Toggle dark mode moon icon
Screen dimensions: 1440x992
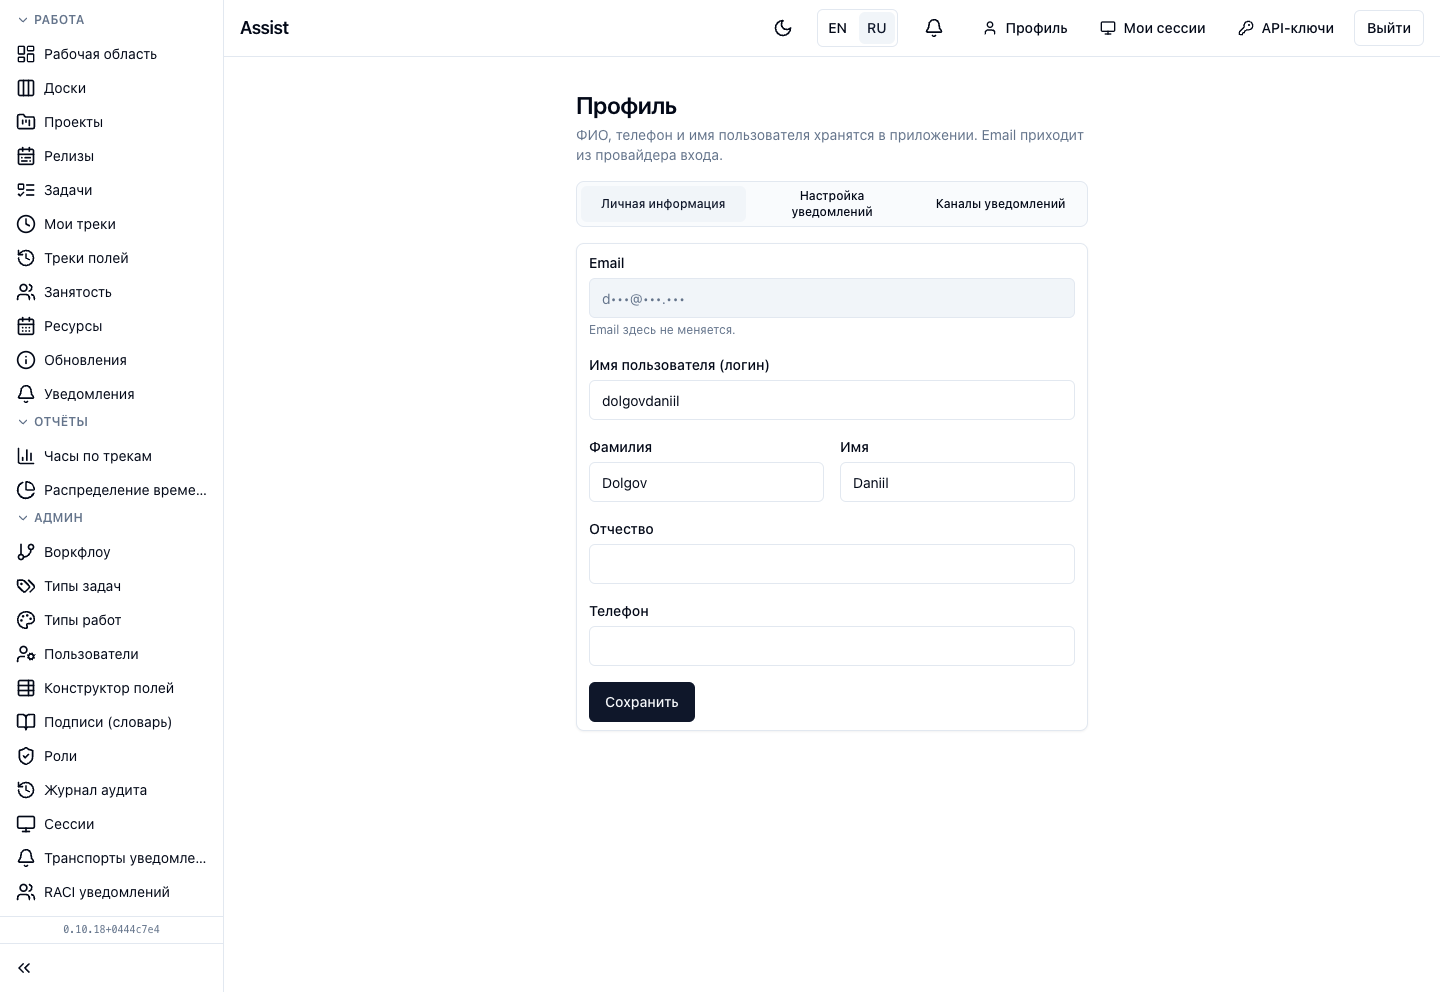click(x=783, y=28)
